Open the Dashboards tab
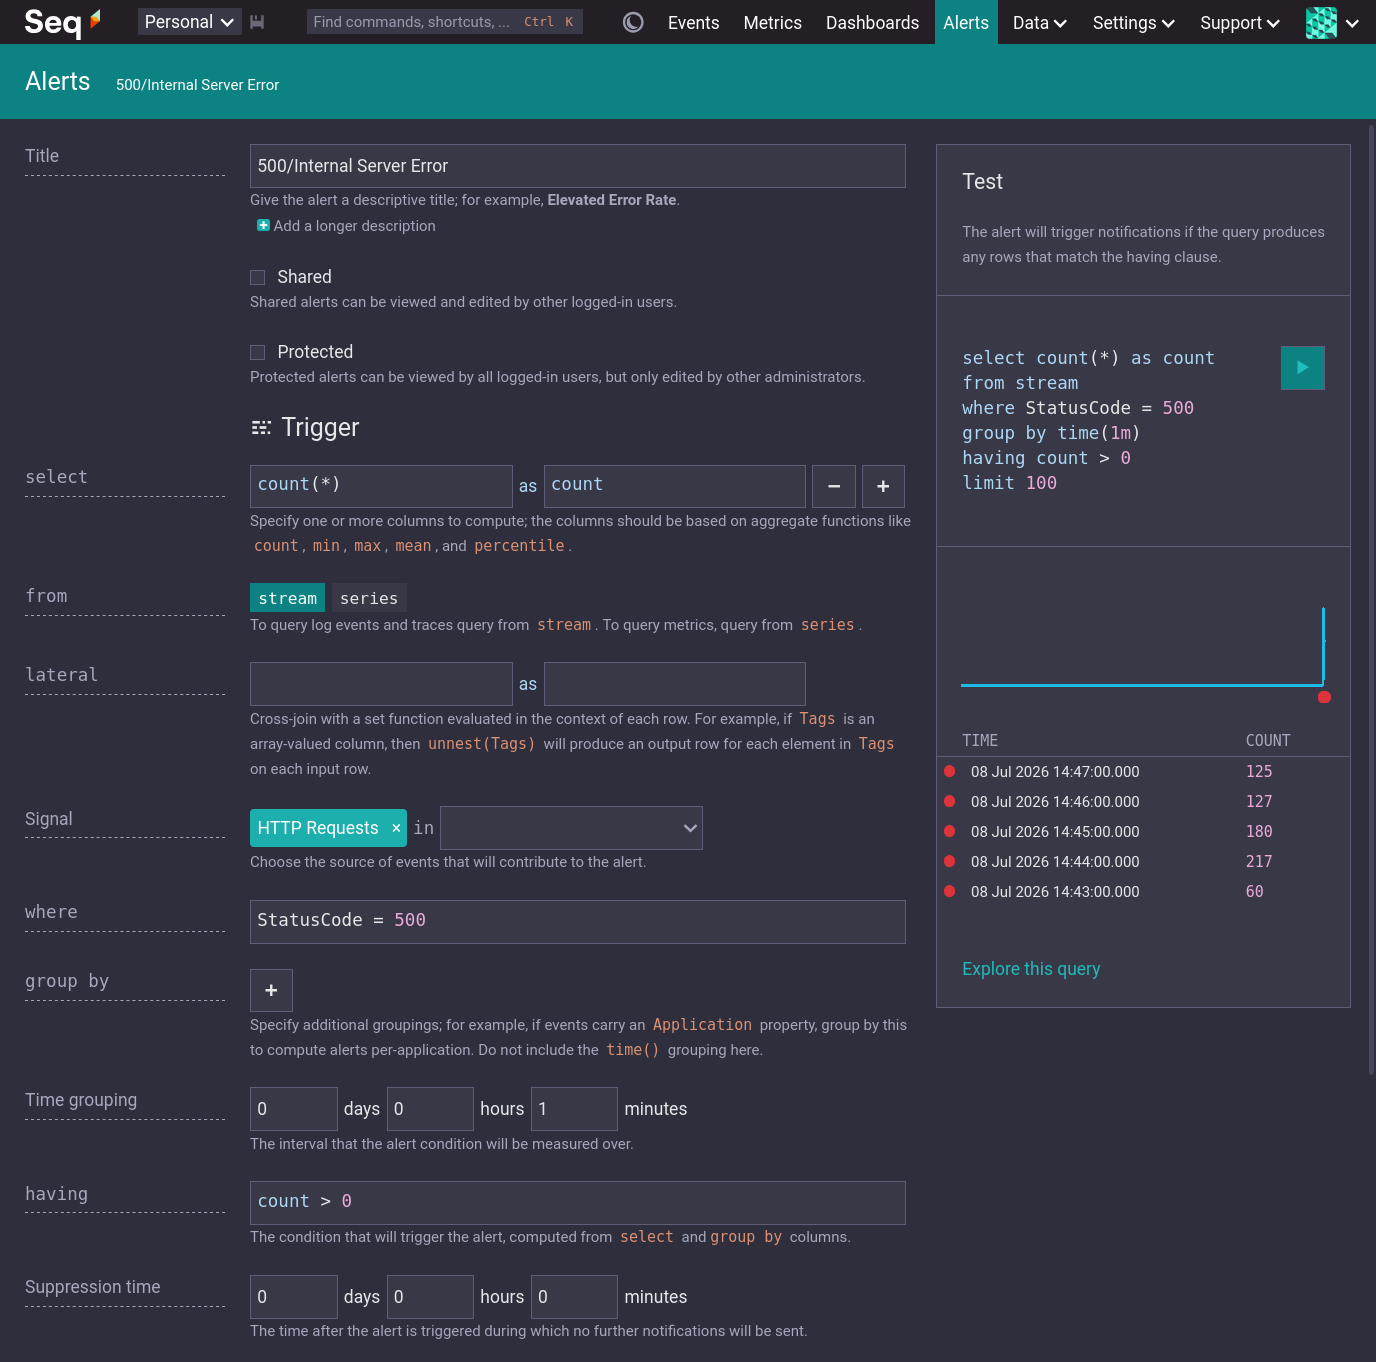1376x1362 pixels. click(x=872, y=22)
